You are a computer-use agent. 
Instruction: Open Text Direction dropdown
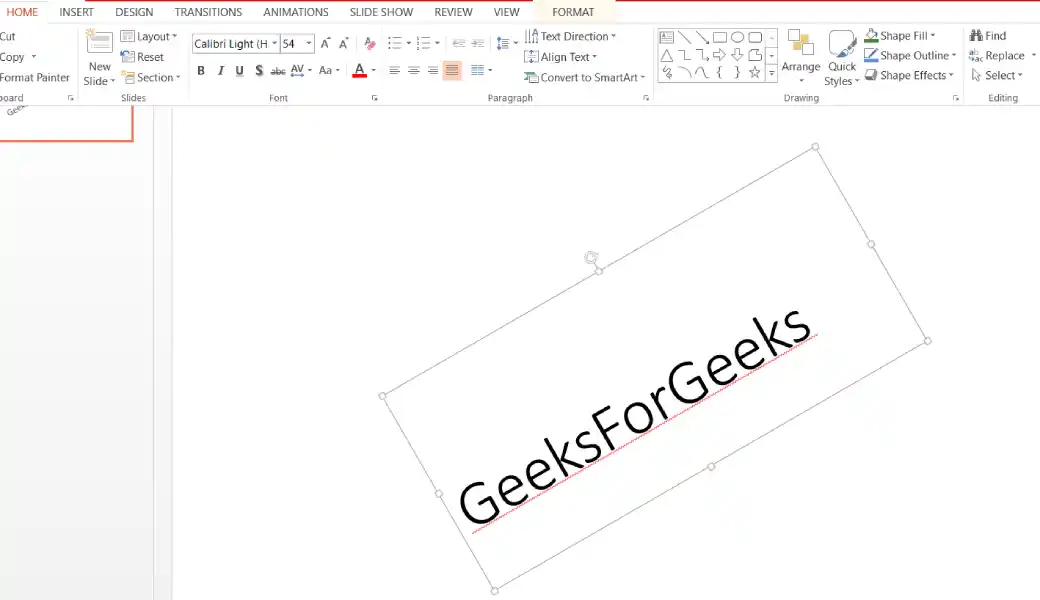point(570,36)
